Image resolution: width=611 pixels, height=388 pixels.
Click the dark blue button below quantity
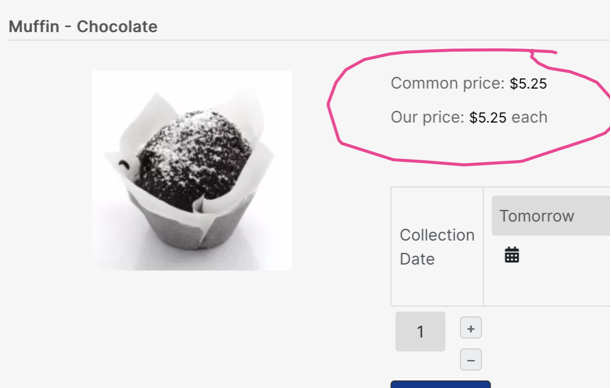click(440, 384)
